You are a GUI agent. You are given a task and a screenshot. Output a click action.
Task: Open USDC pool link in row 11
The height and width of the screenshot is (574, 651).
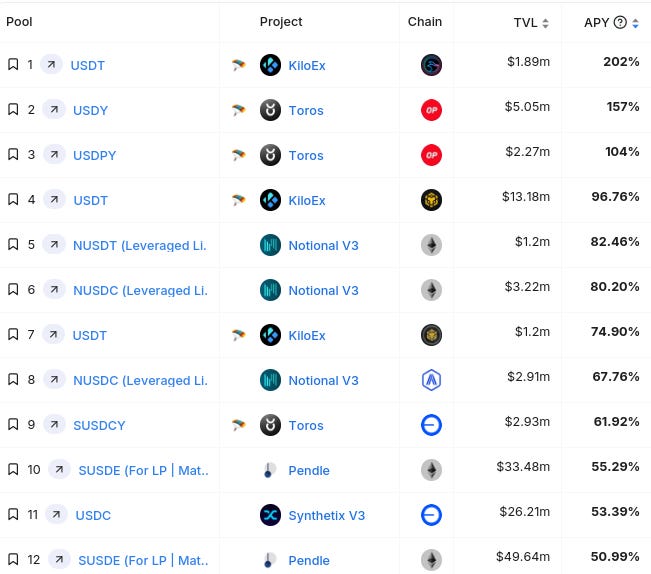coord(93,515)
